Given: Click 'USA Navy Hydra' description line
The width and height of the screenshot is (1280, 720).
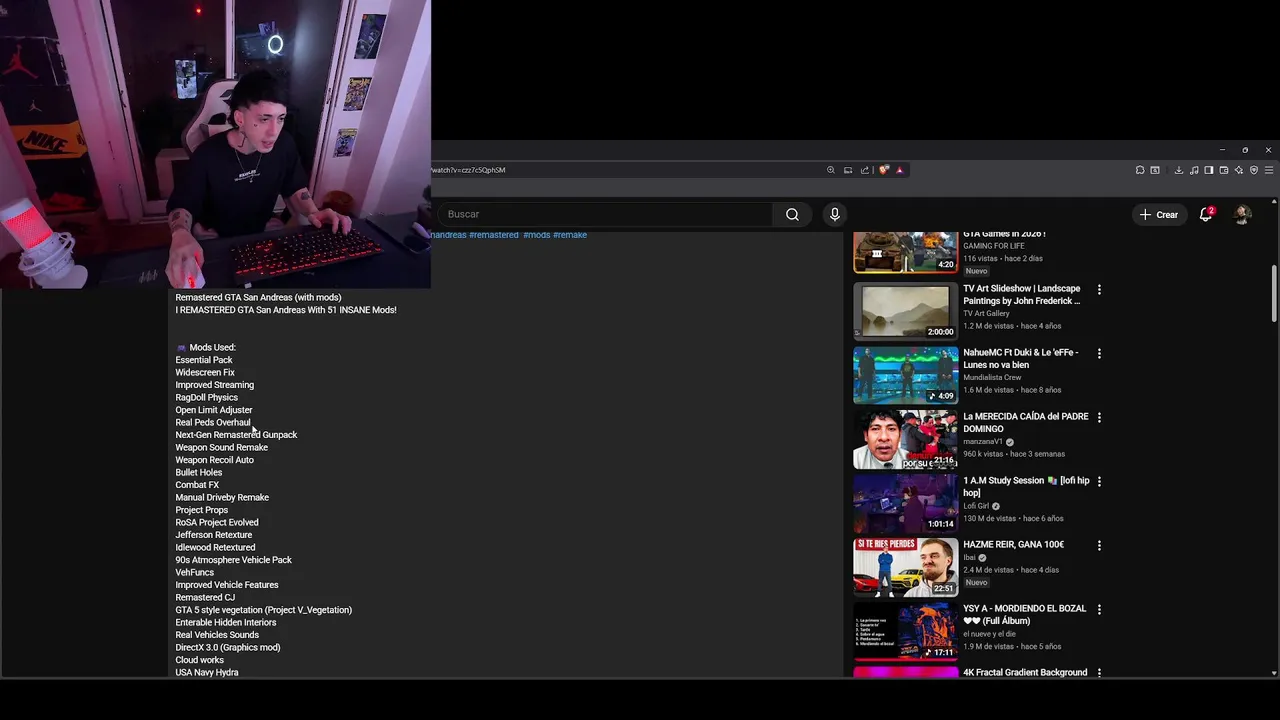Looking at the screenshot, I should (207, 672).
